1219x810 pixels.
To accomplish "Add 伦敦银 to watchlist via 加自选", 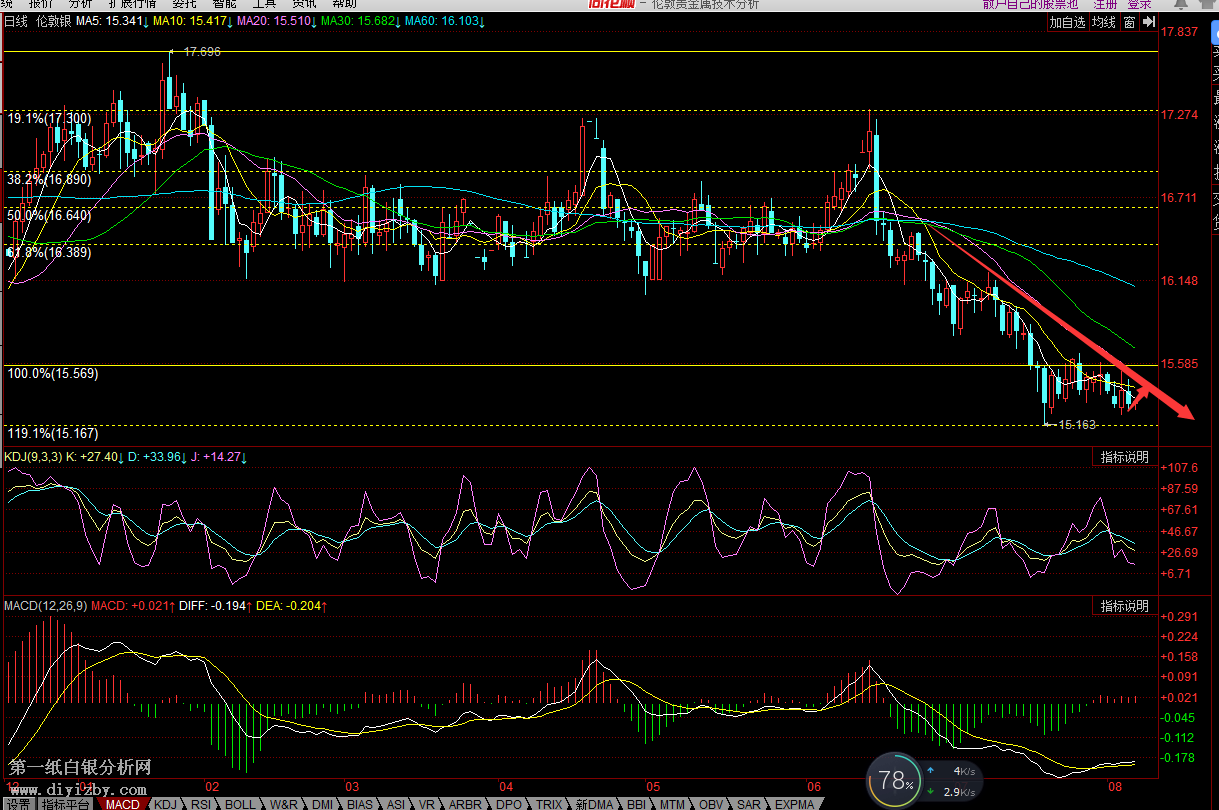I will coord(1067,22).
